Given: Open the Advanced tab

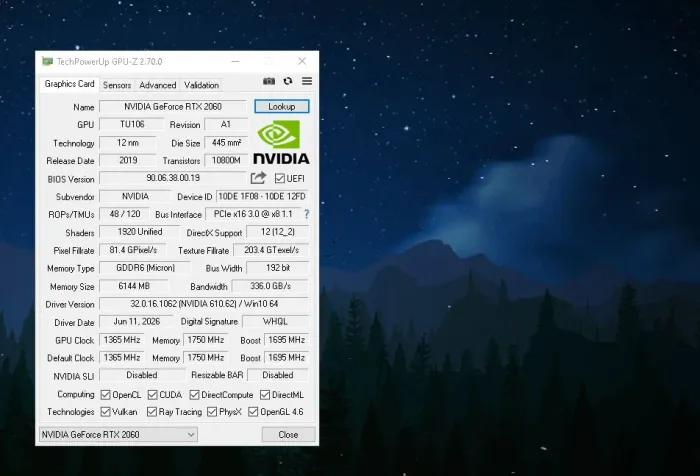Looking at the screenshot, I should [x=158, y=85].
